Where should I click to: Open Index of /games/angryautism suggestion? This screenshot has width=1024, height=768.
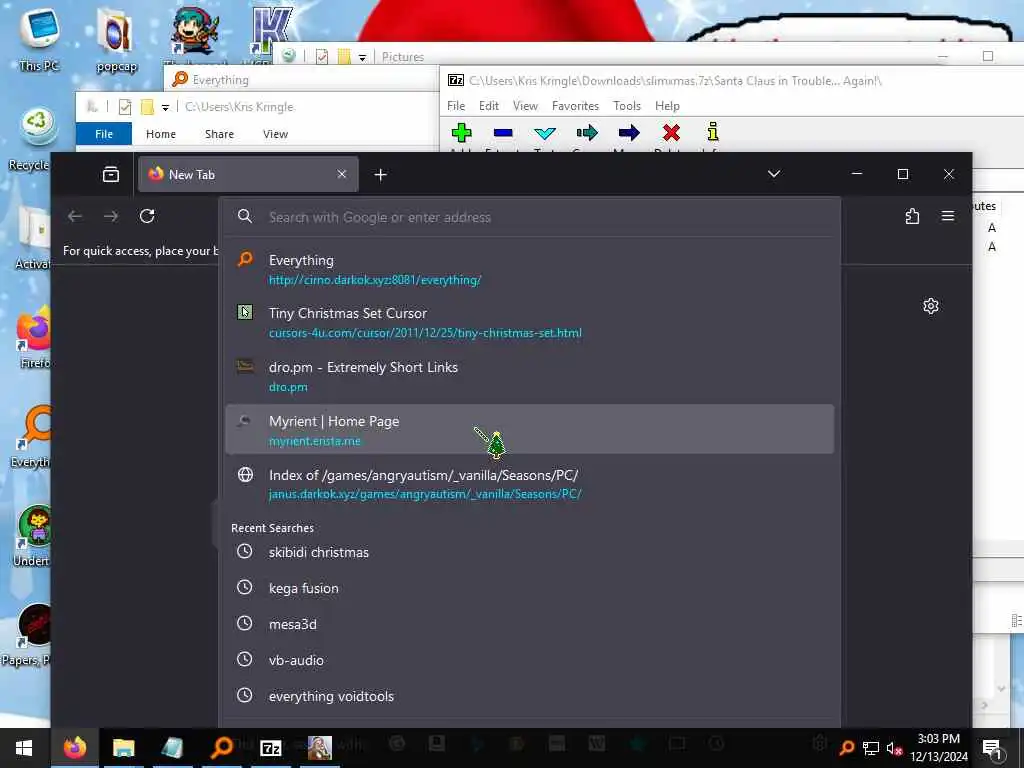pyautogui.click(x=530, y=484)
